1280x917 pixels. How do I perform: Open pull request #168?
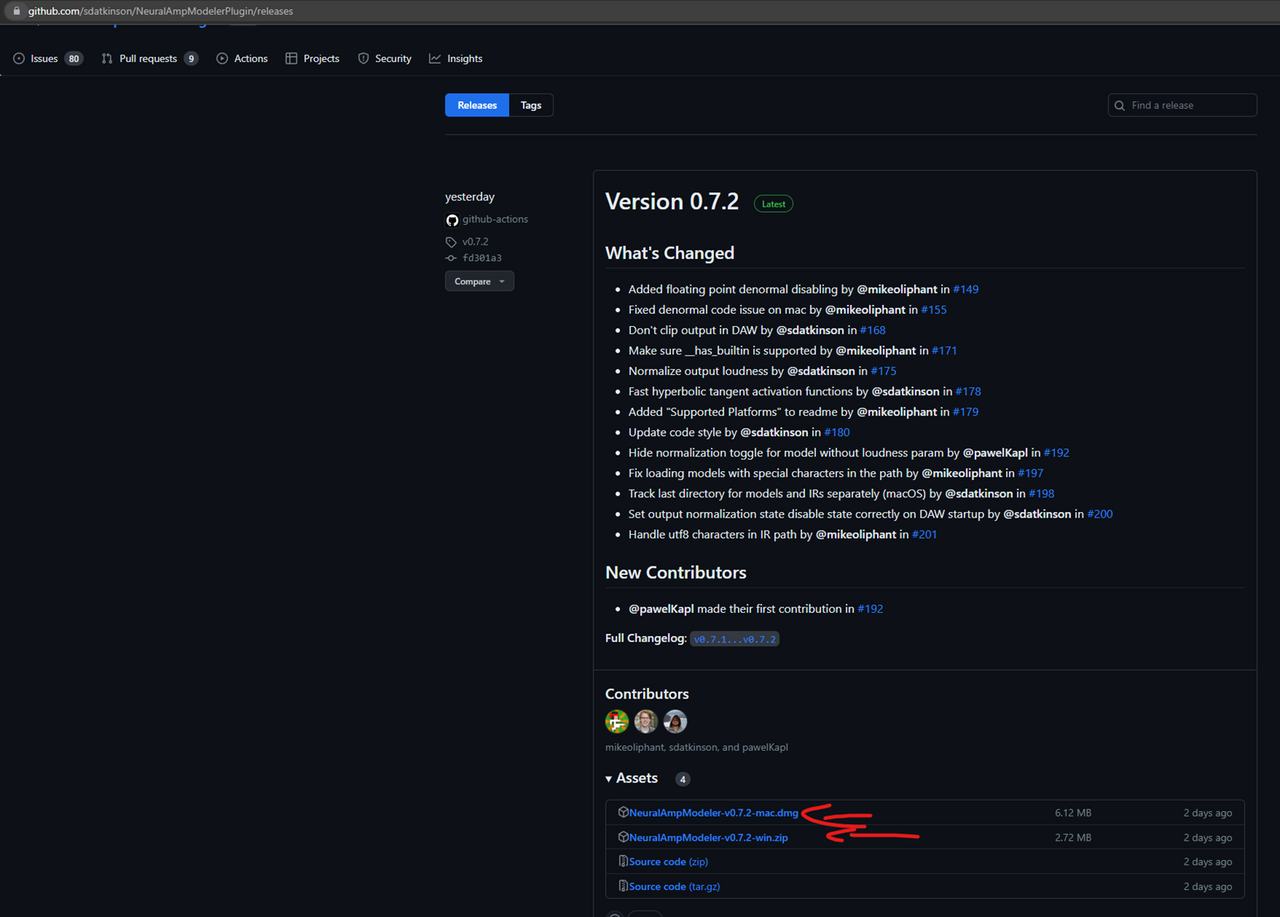[x=872, y=330]
